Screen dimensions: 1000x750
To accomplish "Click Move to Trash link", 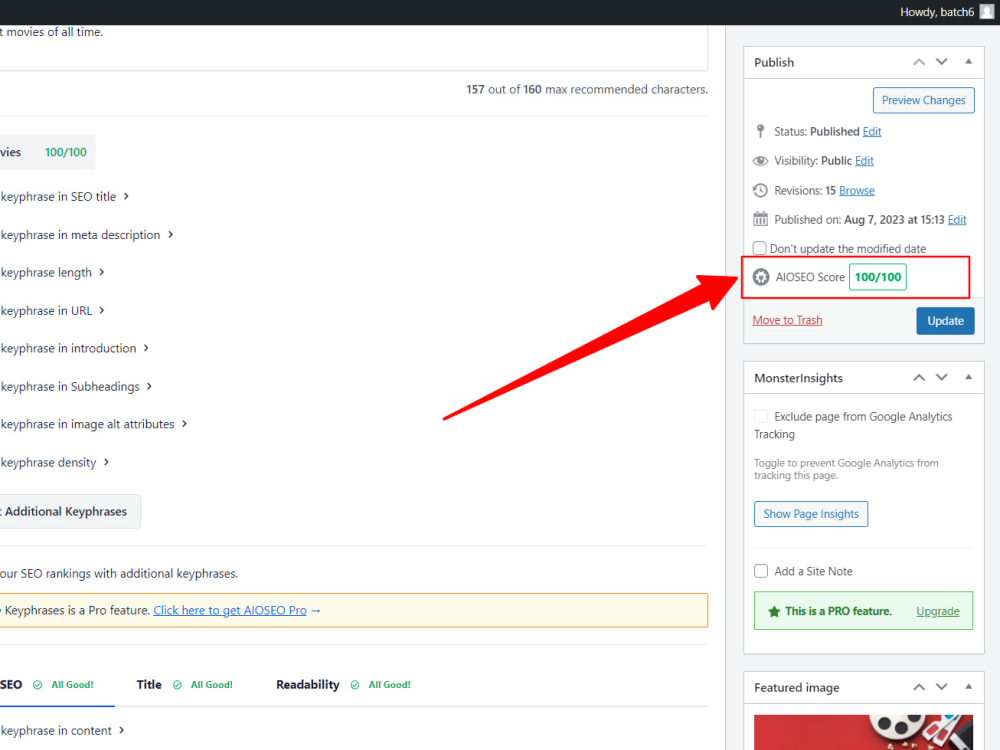I will (787, 320).
